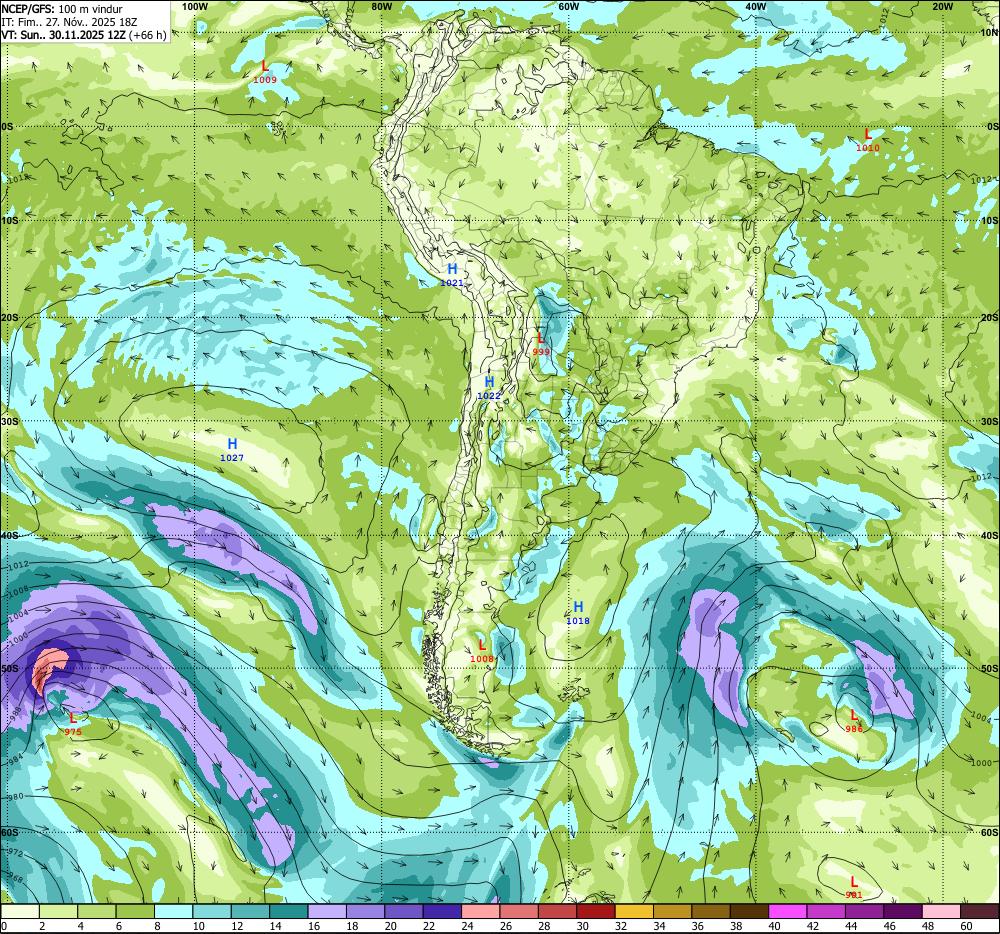
Task: Select the 14–16 dark teal legend swatch
Action: coord(289,912)
